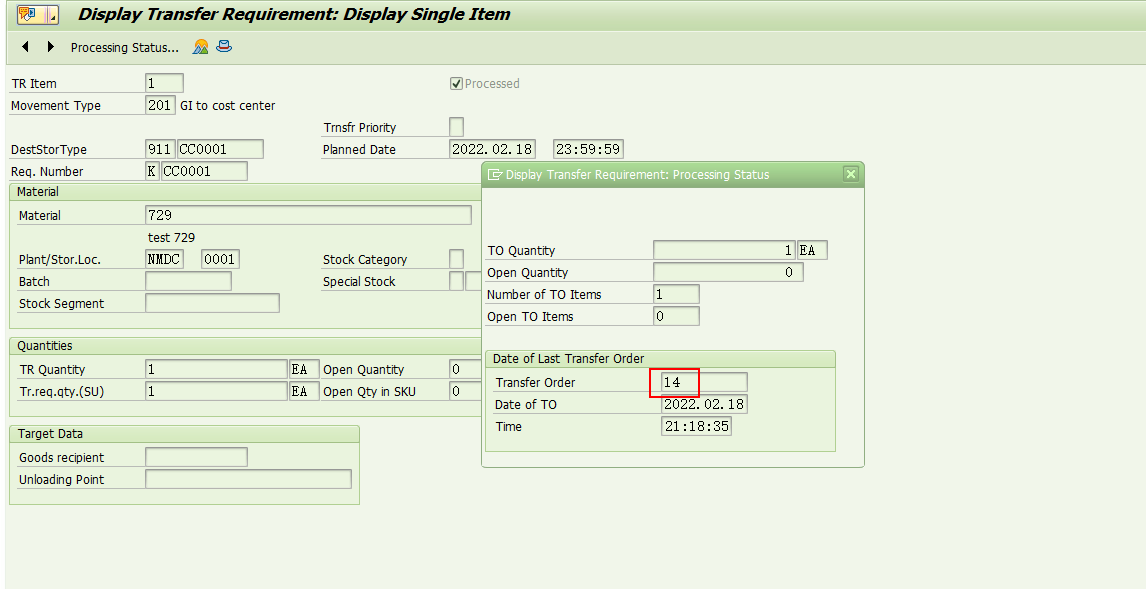The height and width of the screenshot is (589, 1146).
Task: Click the EA unit field beside TO Quantity
Action: [x=812, y=250]
